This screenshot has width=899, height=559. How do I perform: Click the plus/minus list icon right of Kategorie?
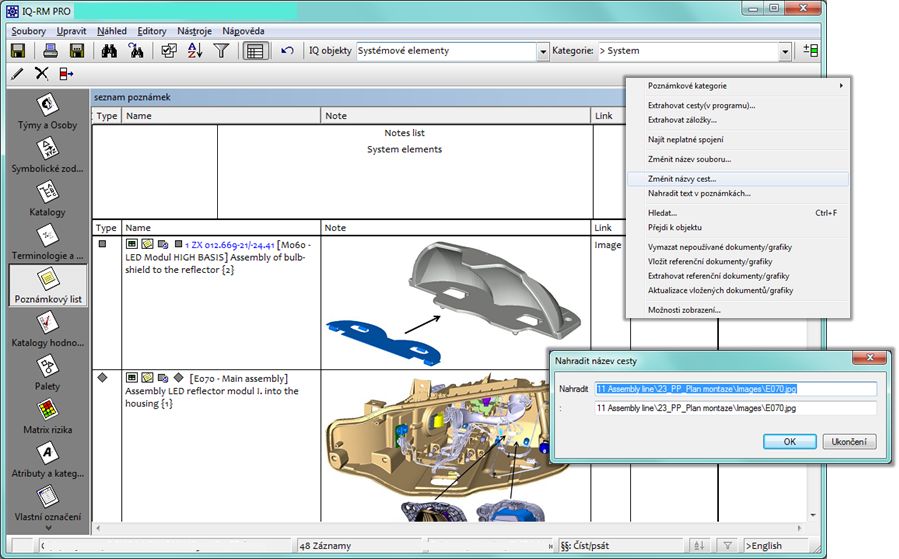810,50
